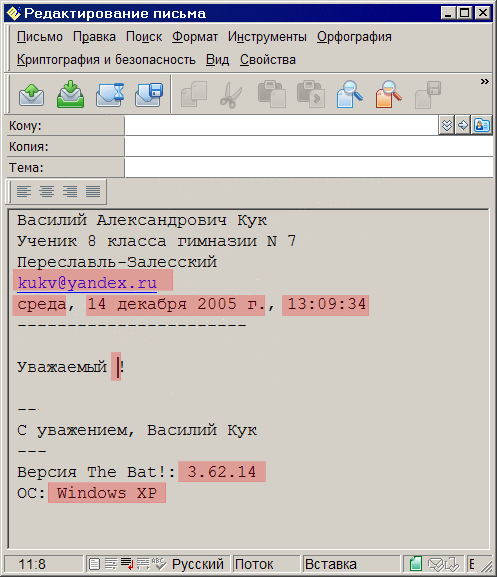Screen dimensions: 497x577
Task: Click the find and replace orange magnifier icon
Action: click(x=388, y=95)
